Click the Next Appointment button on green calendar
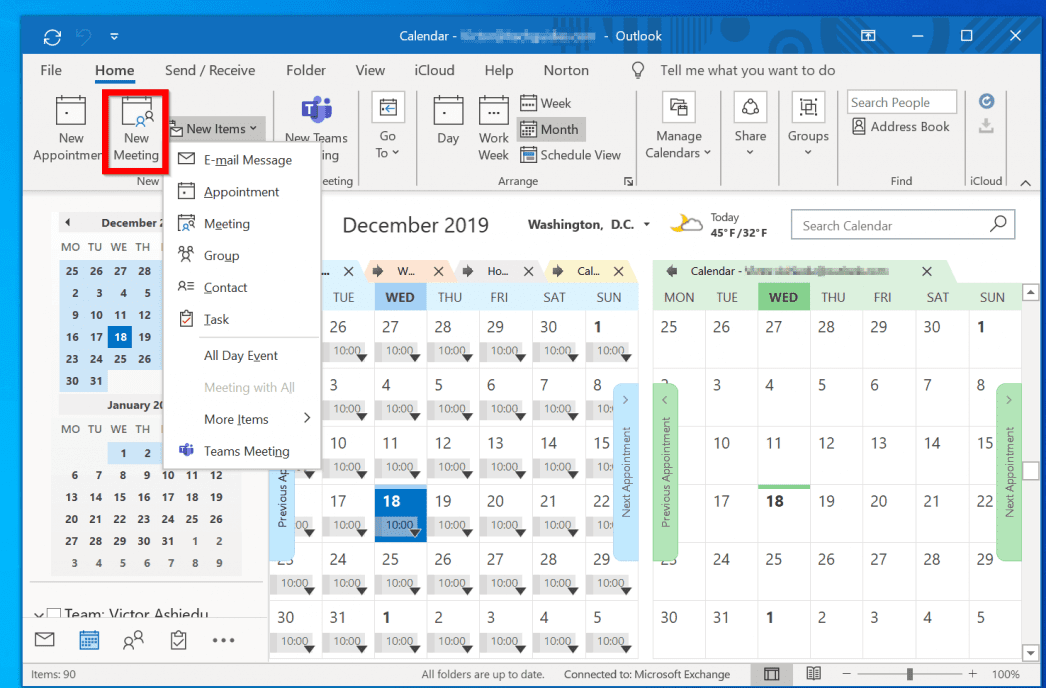The height and width of the screenshot is (688, 1046). (1008, 470)
